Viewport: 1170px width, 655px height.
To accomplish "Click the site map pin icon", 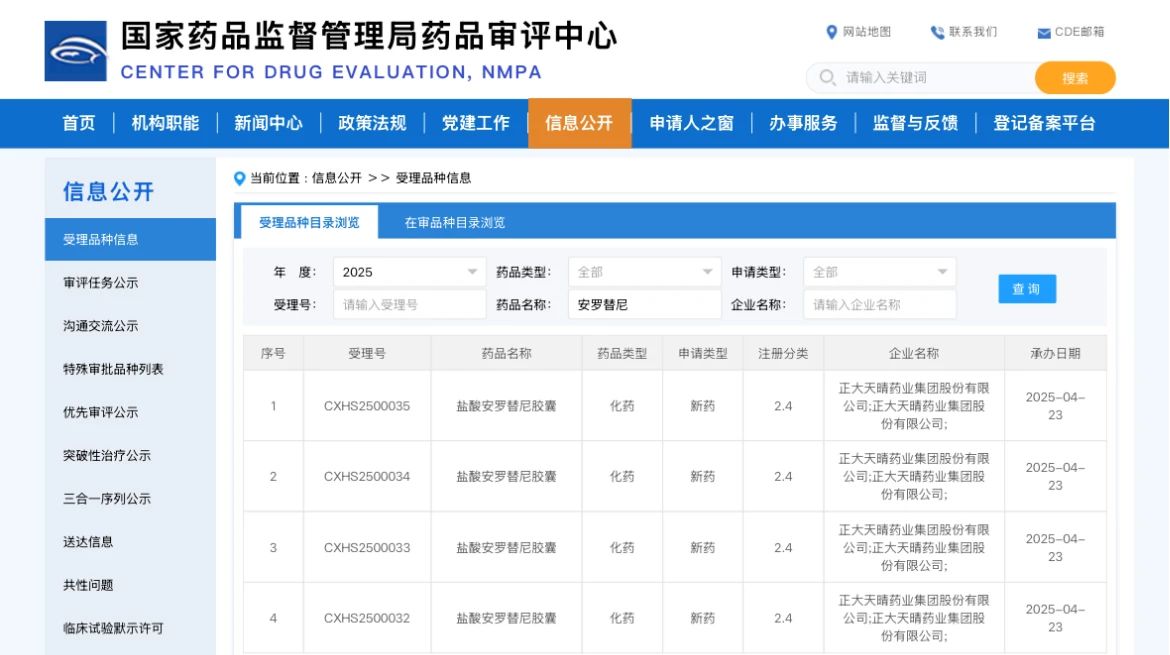I will click(x=832, y=32).
